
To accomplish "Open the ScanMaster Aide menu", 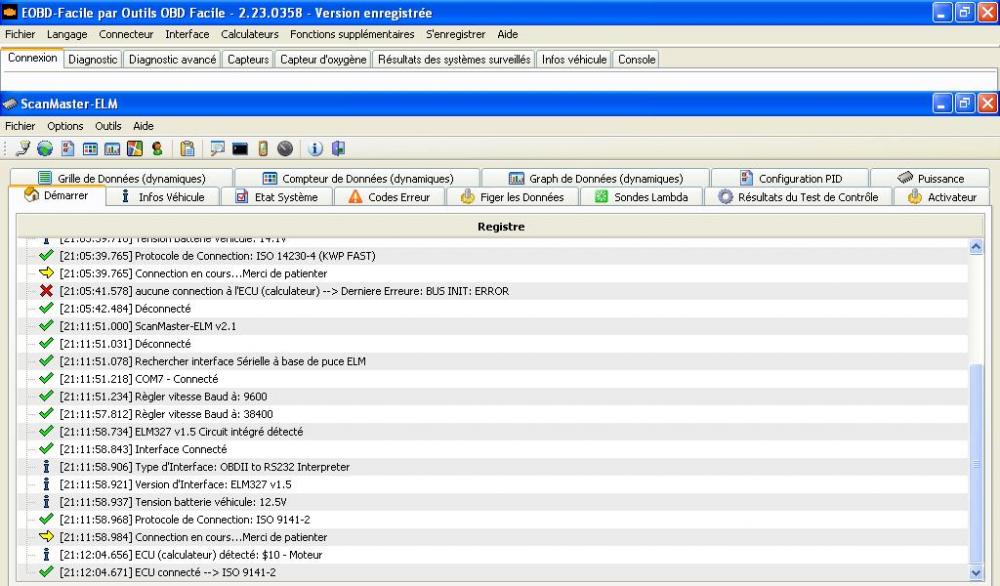I will click(143, 126).
